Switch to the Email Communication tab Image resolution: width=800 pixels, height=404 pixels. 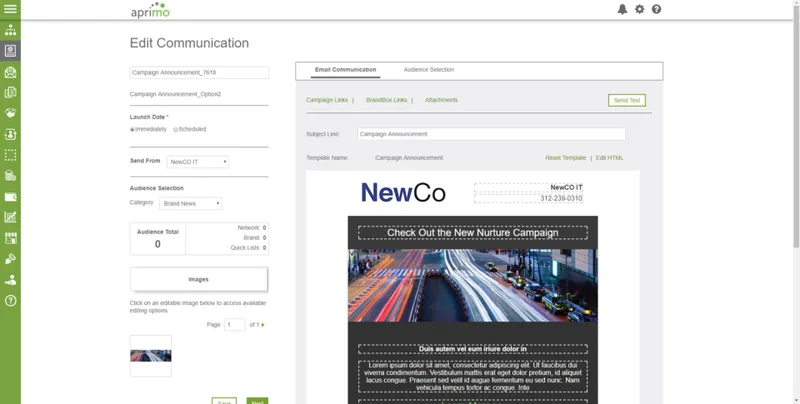pos(345,70)
